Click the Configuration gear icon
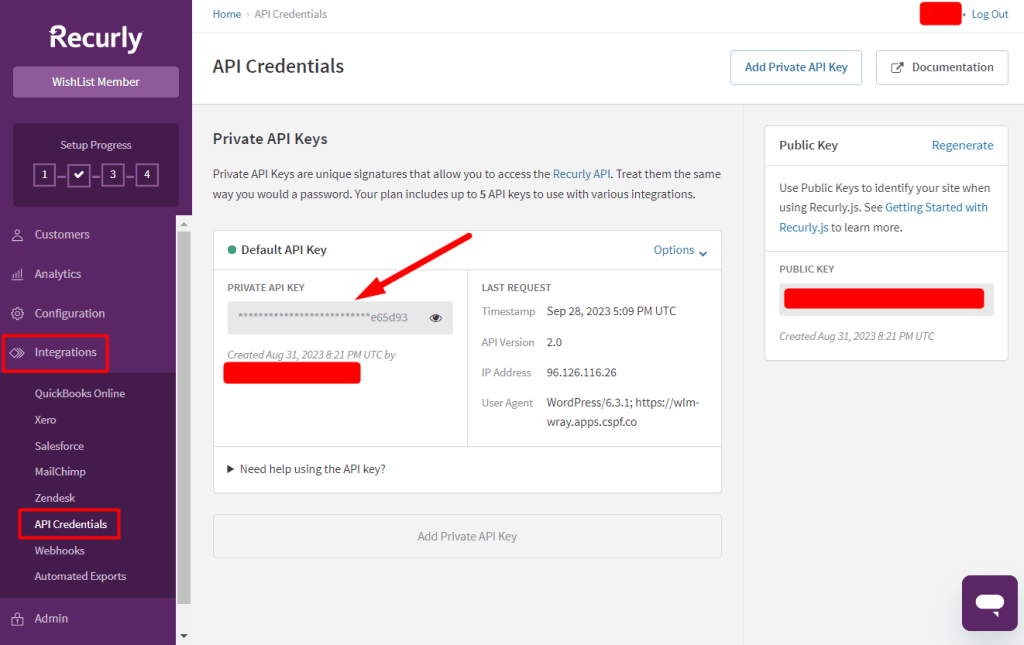 pyautogui.click(x=18, y=313)
